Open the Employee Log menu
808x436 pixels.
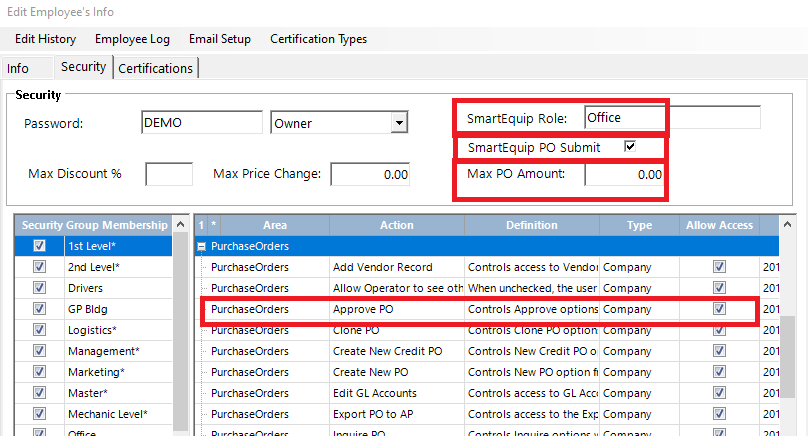point(132,39)
